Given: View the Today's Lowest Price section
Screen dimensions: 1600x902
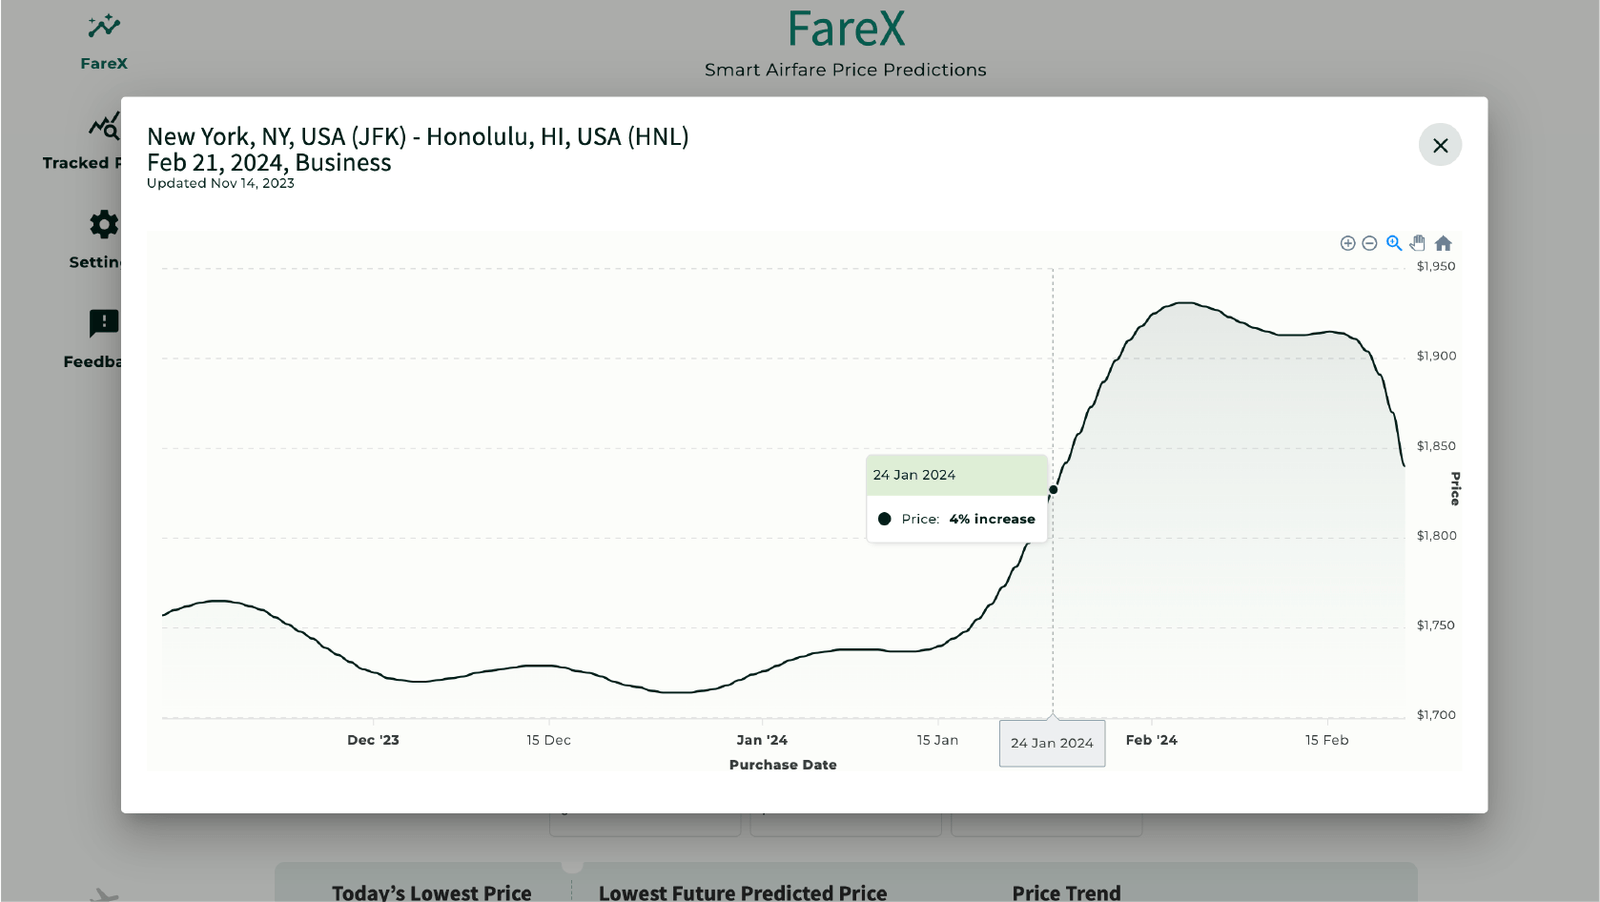Looking at the screenshot, I should click(x=432, y=892).
